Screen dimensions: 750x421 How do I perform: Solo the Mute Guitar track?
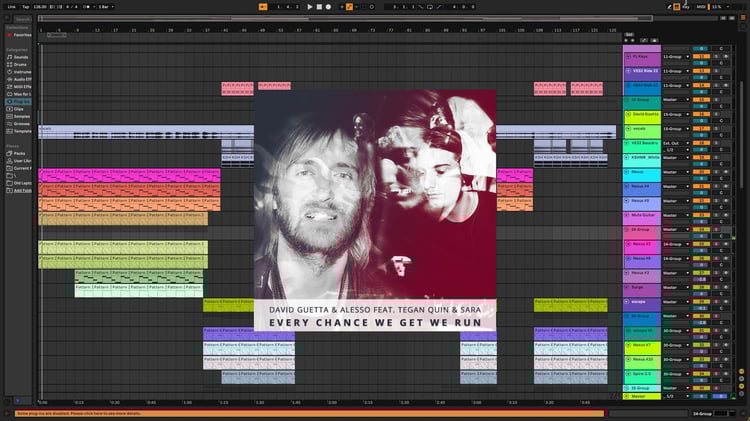tap(716, 215)
